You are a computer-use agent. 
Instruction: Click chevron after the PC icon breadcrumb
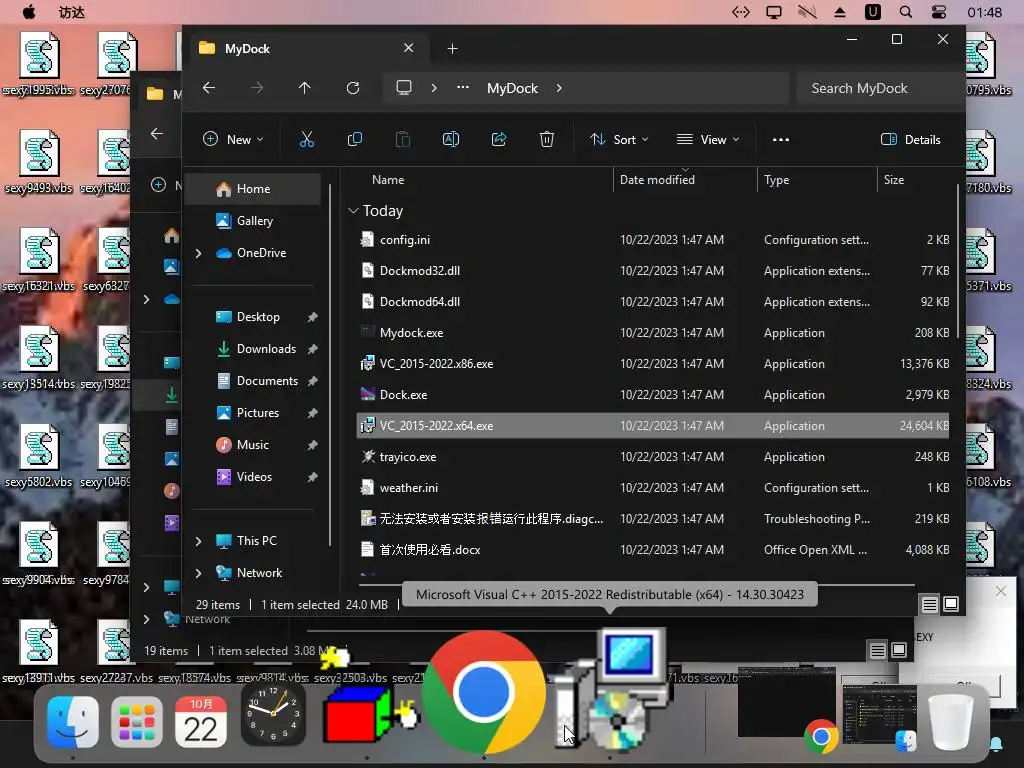point(434,88)
